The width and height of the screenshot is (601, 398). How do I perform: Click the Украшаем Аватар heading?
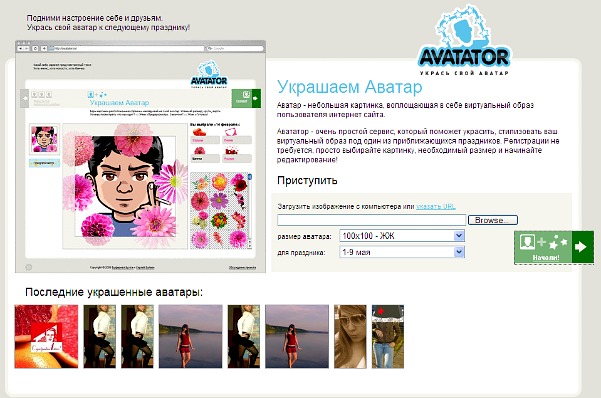click(350, 87)
